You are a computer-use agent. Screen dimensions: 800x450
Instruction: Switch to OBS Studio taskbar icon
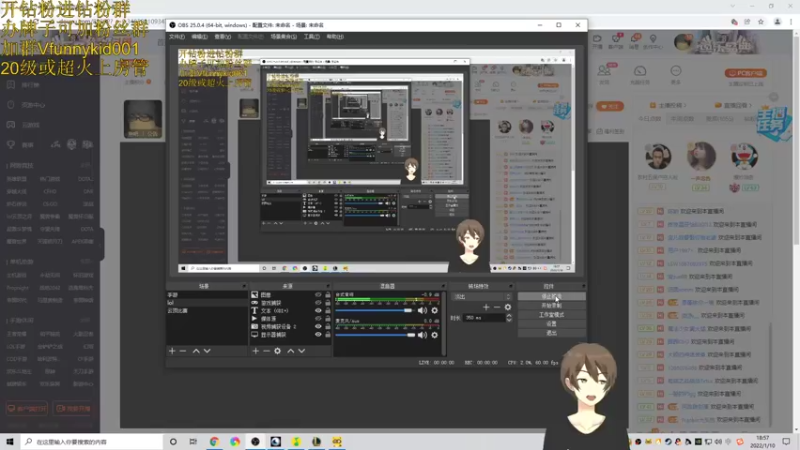255,441
